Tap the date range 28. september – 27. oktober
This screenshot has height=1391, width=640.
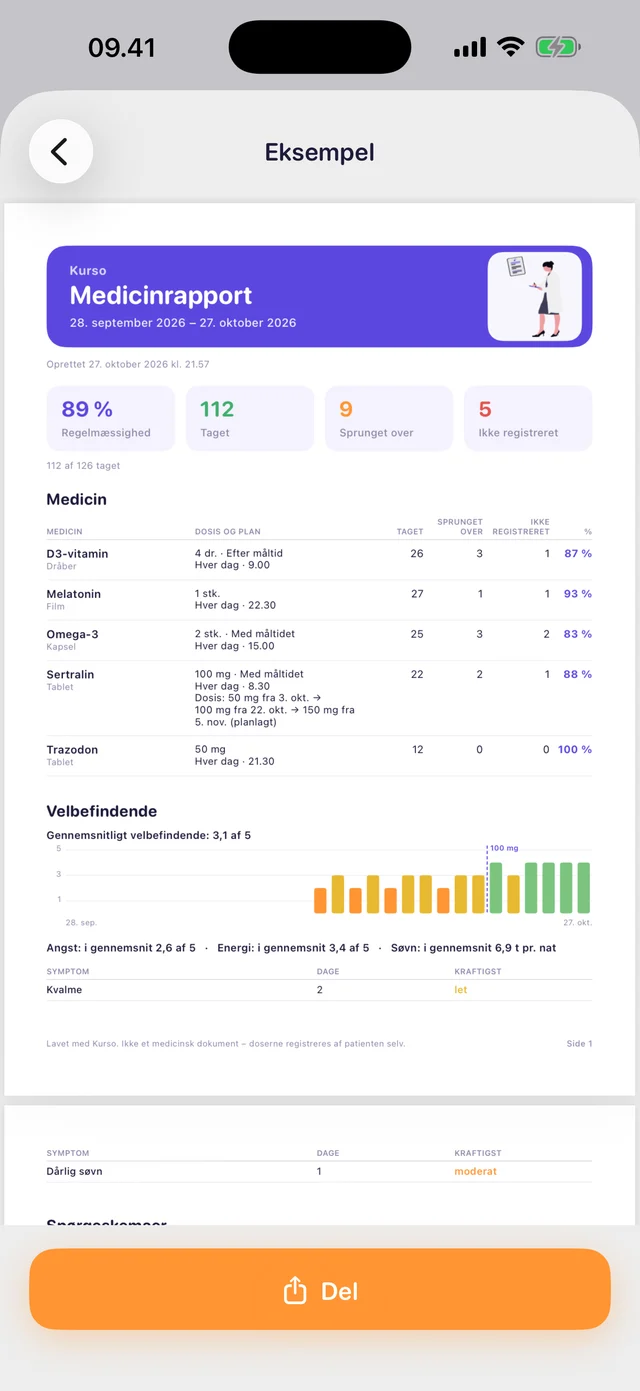coord(183,323)
